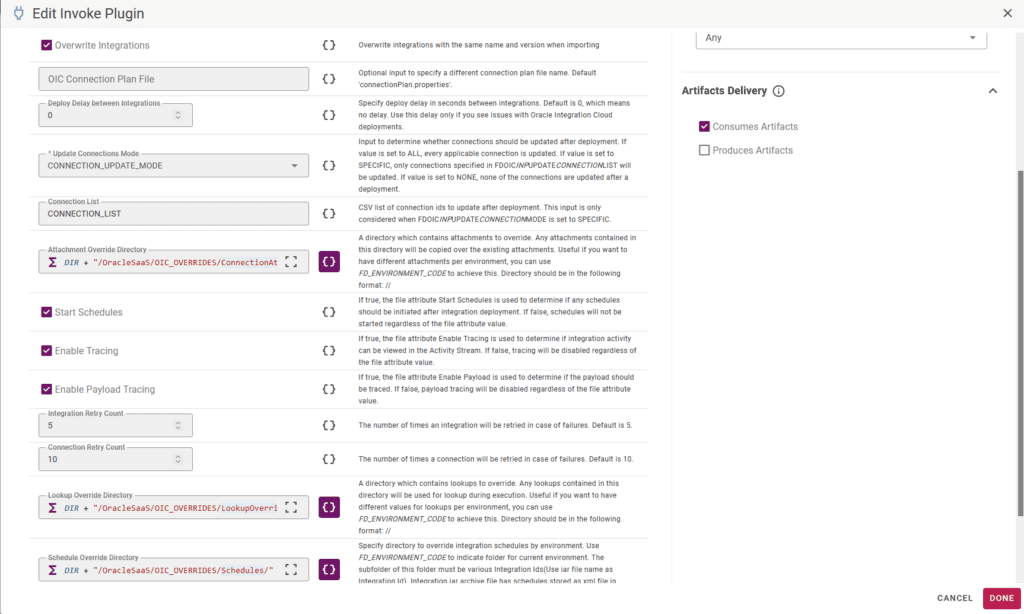This screenshot has width=1024, height=614.
Task: Uncheck Enable Payload Tracing checkbox
Action: point(46,389)
